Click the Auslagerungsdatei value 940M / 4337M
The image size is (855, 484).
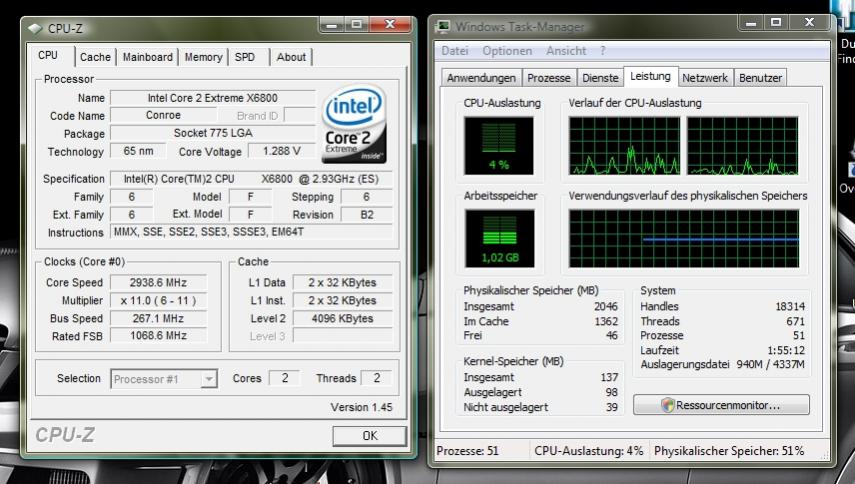pyautogui.click(x=770, y=364)
